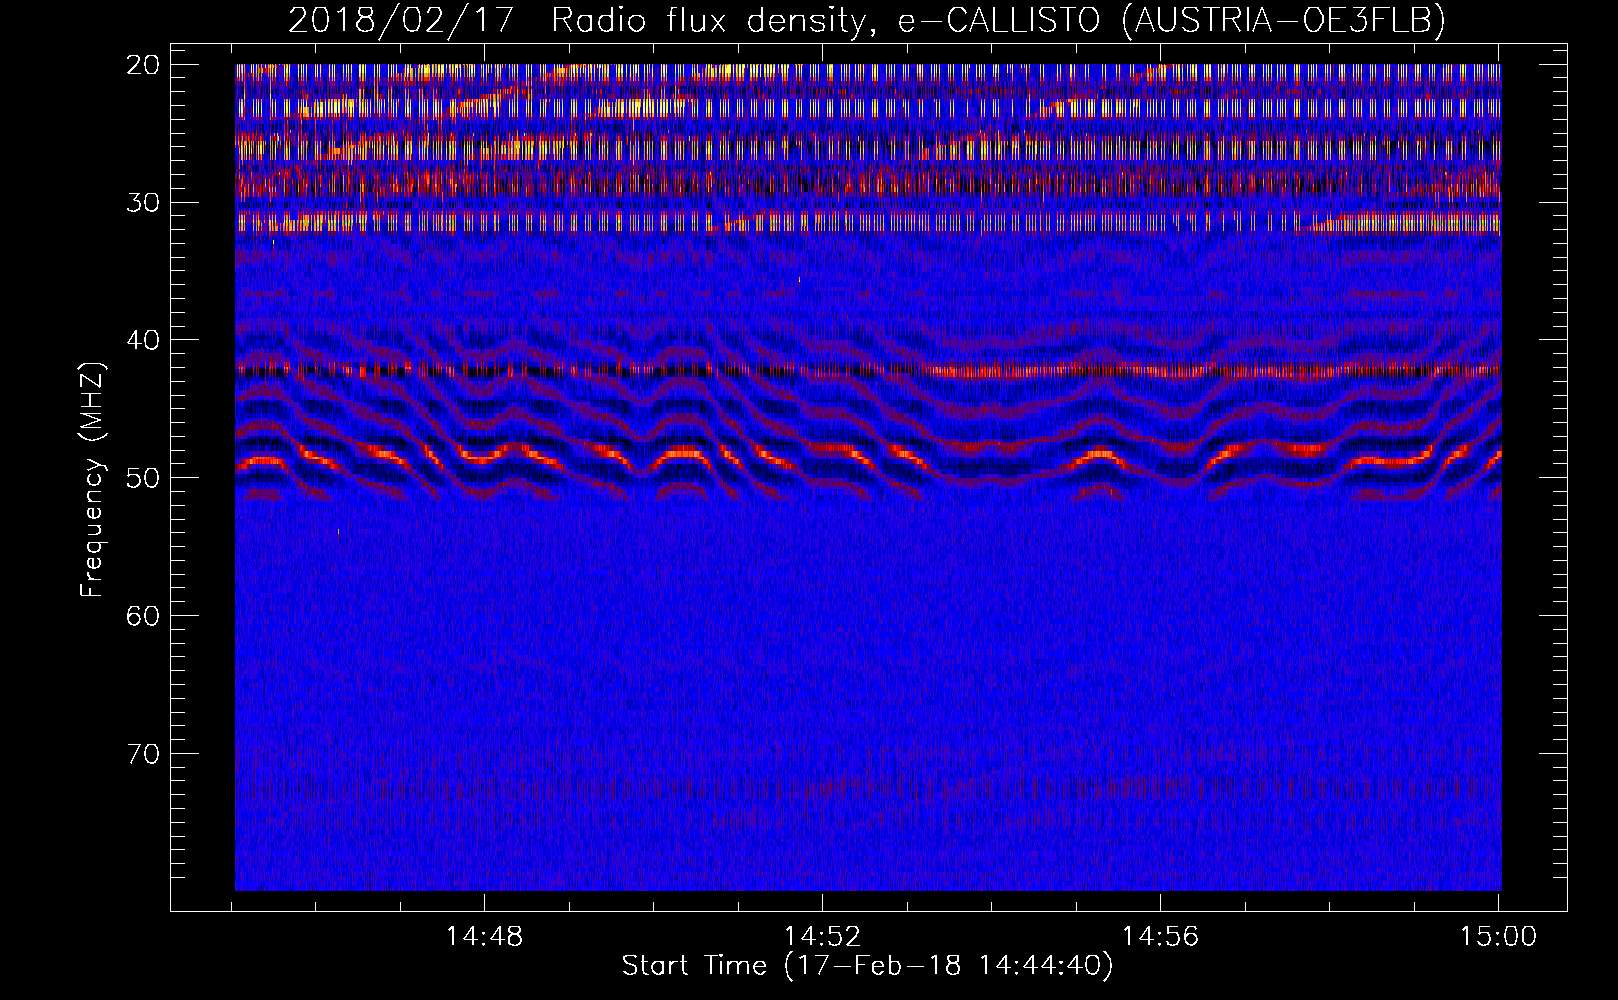Viewport: 1618px width, 1000px height.
Task: Click the 40 frequency tick label
Action: click(144, 340)
